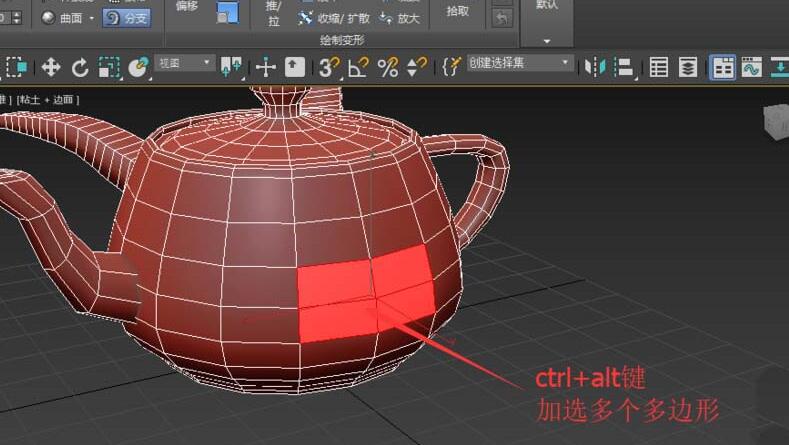
Task: Open the 视图 reference coordinate dropdown
Action: point(185,63)
